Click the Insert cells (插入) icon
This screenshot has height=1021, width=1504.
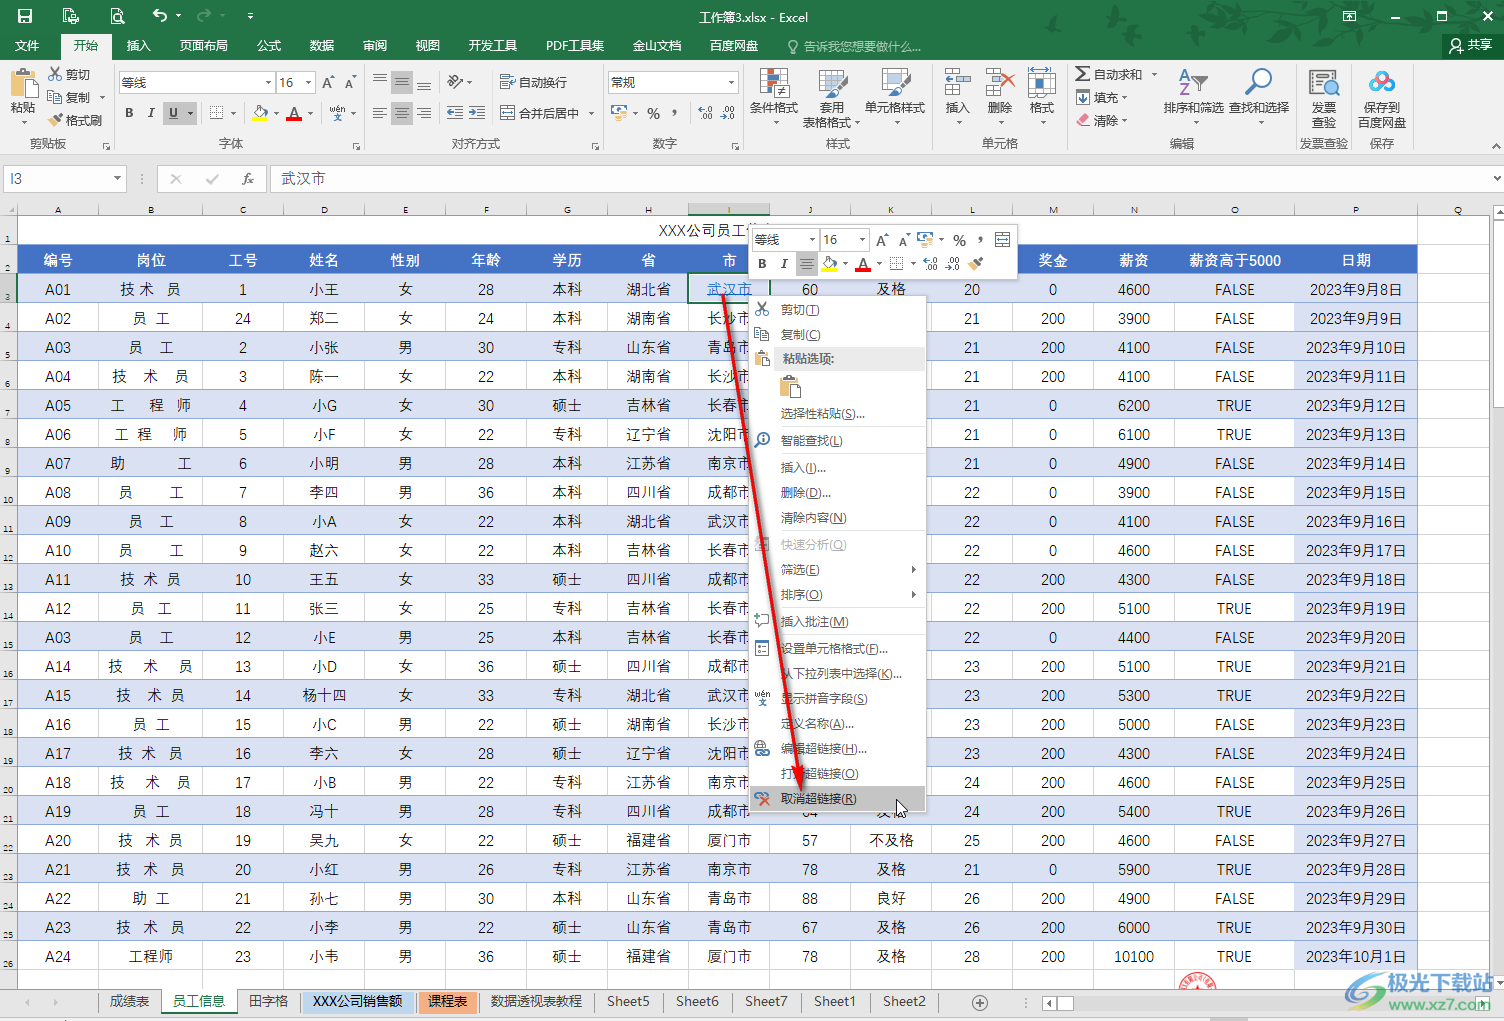[957, 83]
